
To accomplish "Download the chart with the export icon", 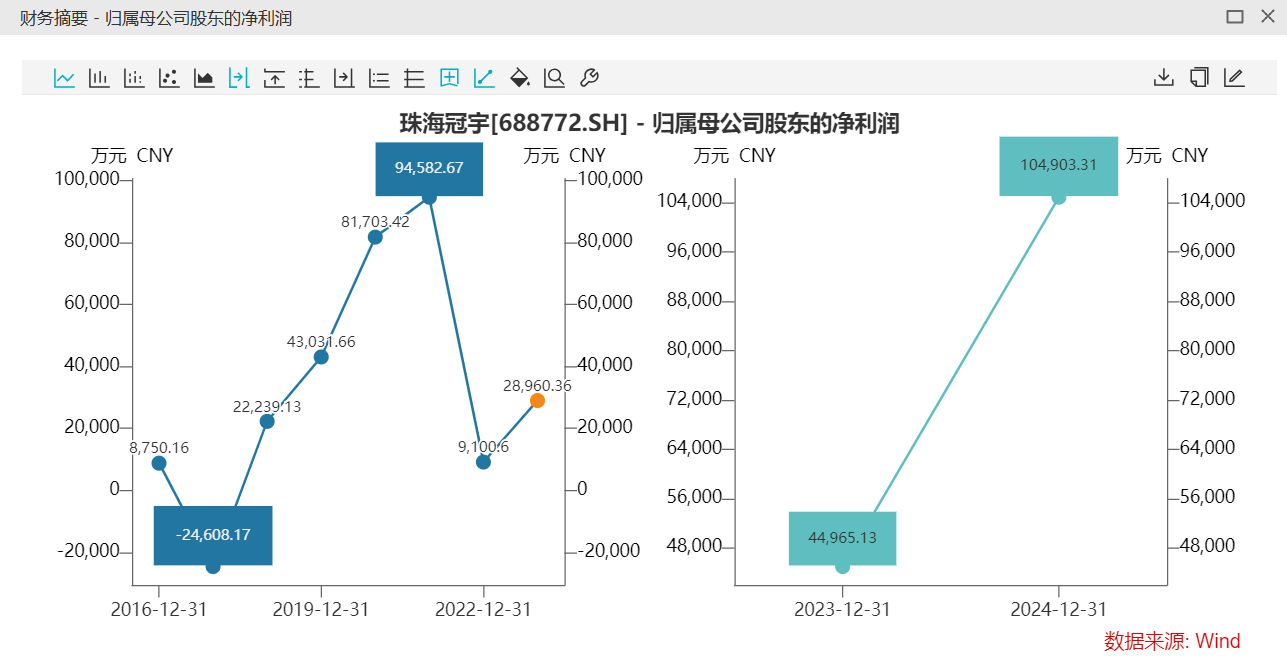I will pos(1163,78).
